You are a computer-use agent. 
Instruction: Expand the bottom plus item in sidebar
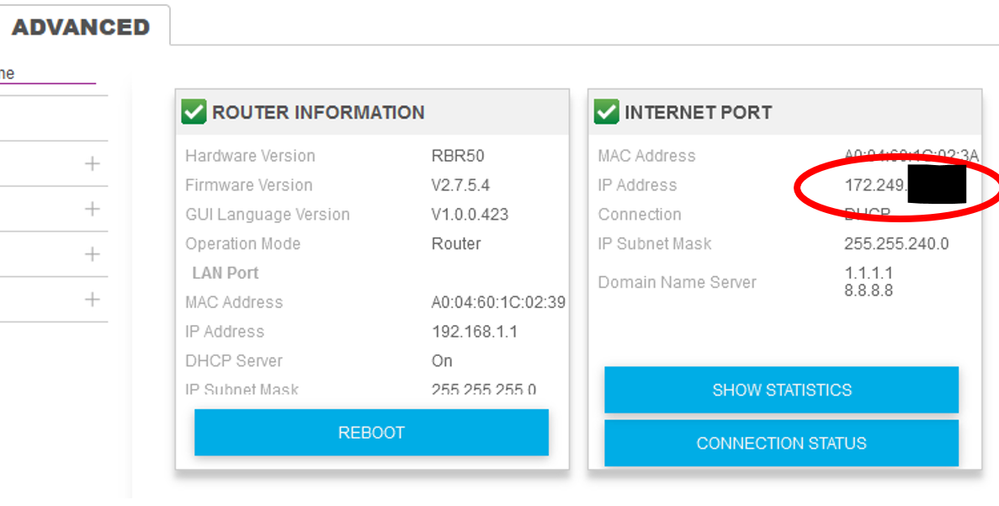(92, 299)
